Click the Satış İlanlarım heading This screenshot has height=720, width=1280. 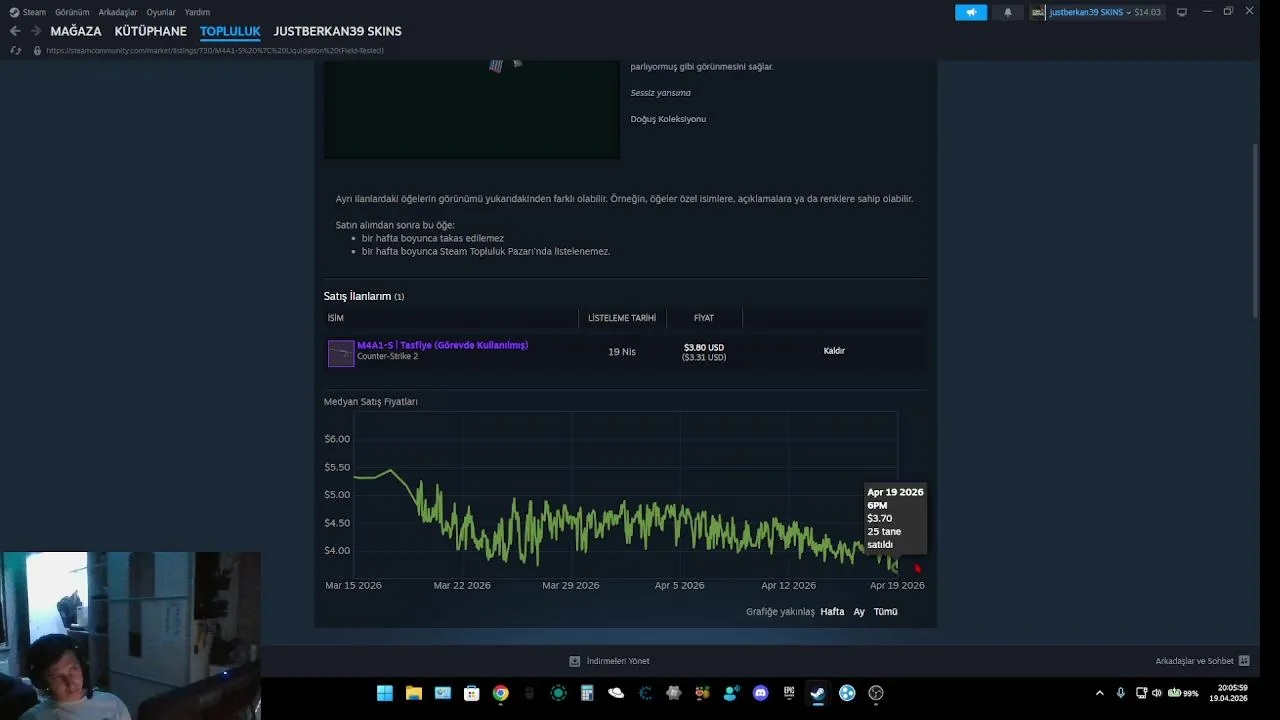pyautogui.click(x=357, y=296)
